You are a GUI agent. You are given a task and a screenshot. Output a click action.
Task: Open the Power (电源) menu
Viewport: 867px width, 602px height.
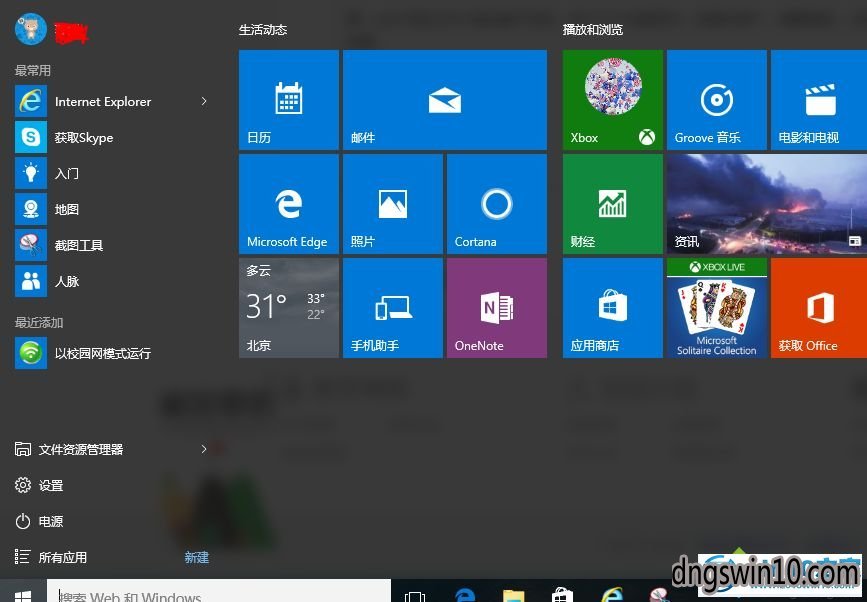(x=39, y=521)
